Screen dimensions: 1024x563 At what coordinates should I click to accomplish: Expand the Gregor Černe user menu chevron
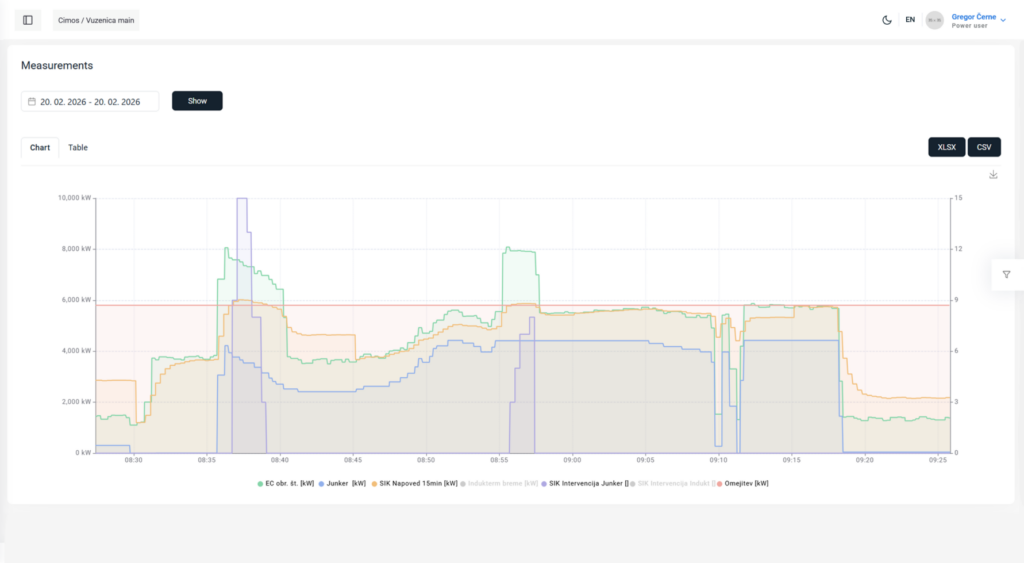click(x=1003, y=20)
